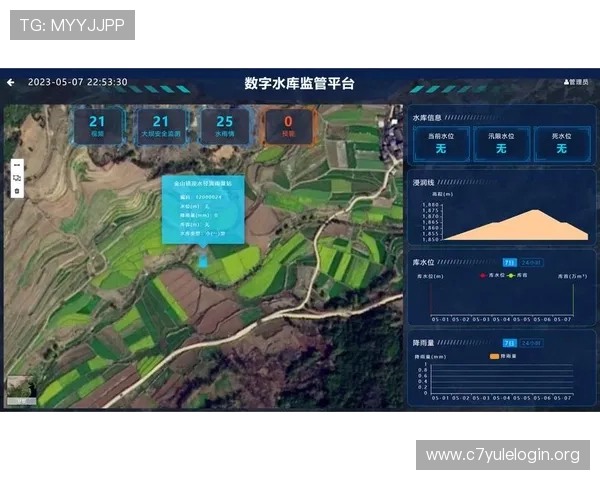This screenshot has height=480, width=600.
Task: Open the orange 0 alarm stat card
Action: (x=289, y=126)
